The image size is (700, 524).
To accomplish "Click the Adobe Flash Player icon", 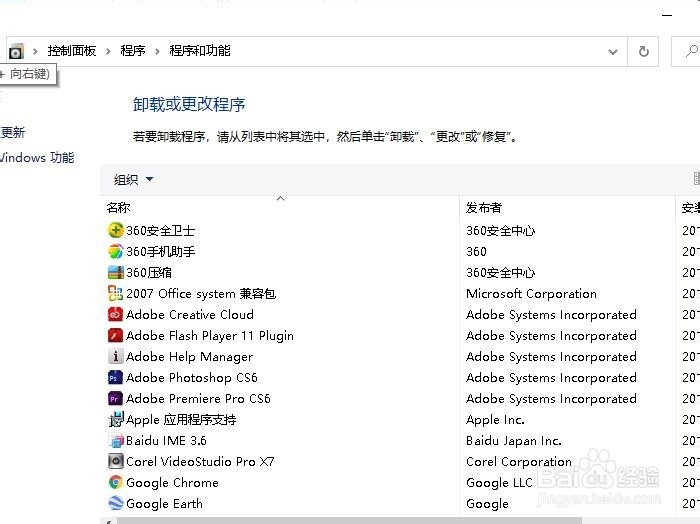I will (116, 335).
